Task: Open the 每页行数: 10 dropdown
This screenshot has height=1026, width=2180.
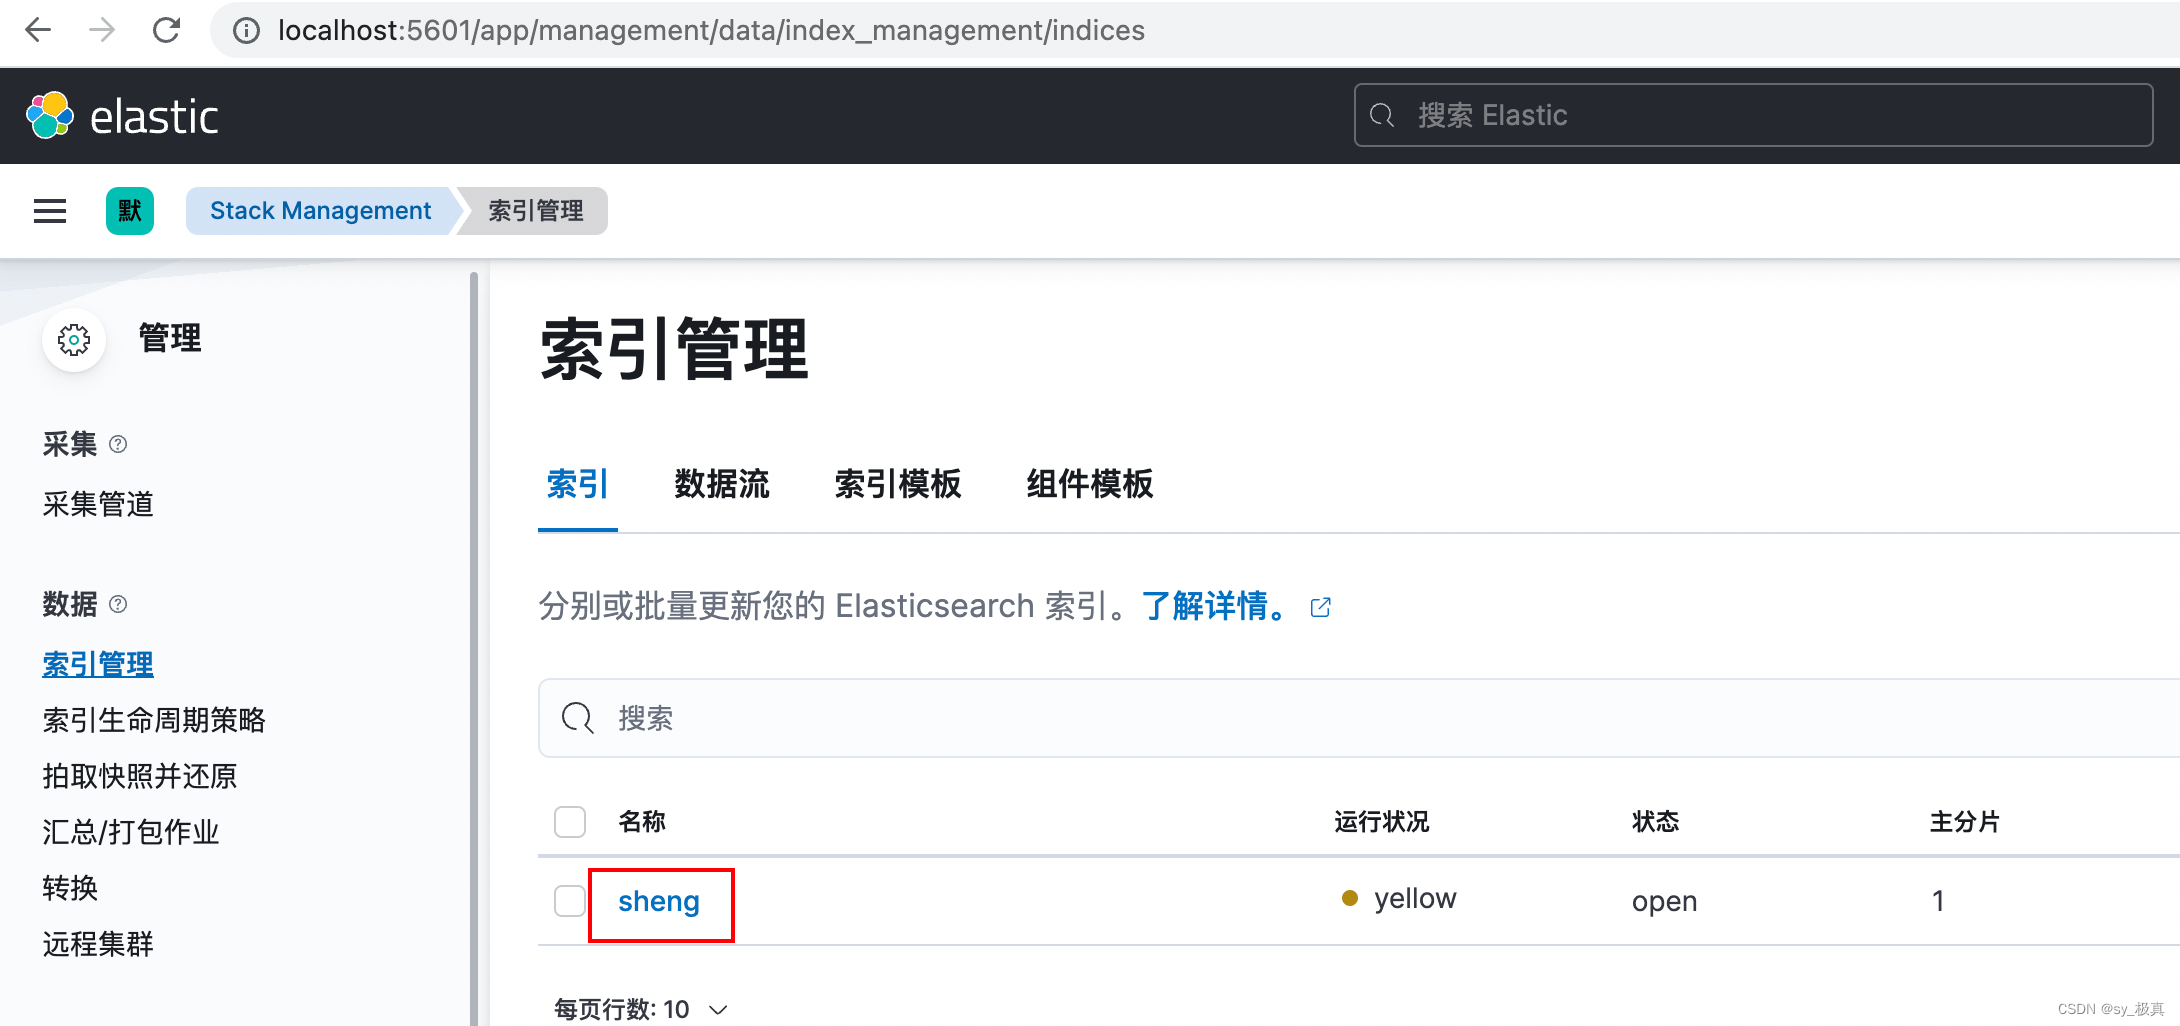Action: click(x=641, y=1009)
